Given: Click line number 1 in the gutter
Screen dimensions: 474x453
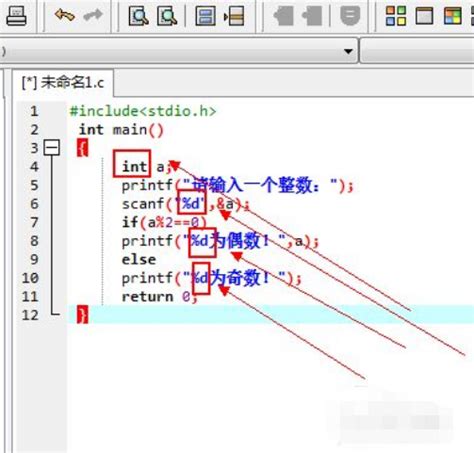Looking at the screenshot, I should [x=34, y=111].
